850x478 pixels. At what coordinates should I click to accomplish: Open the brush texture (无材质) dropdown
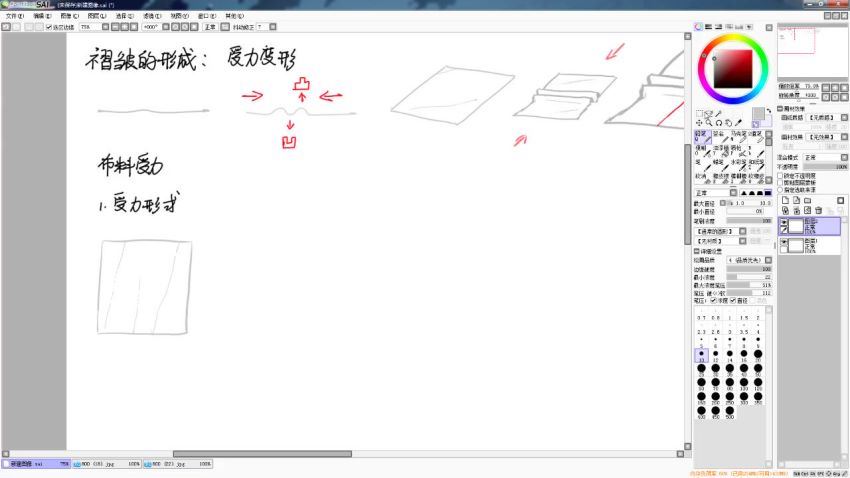click(x=743, y=241)
